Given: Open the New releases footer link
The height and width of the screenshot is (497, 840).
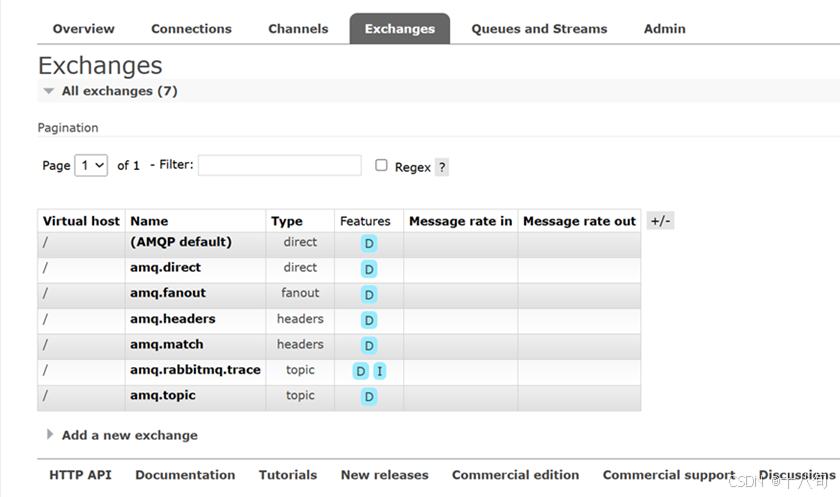Looking at the screenshot, I should point(385,475).
